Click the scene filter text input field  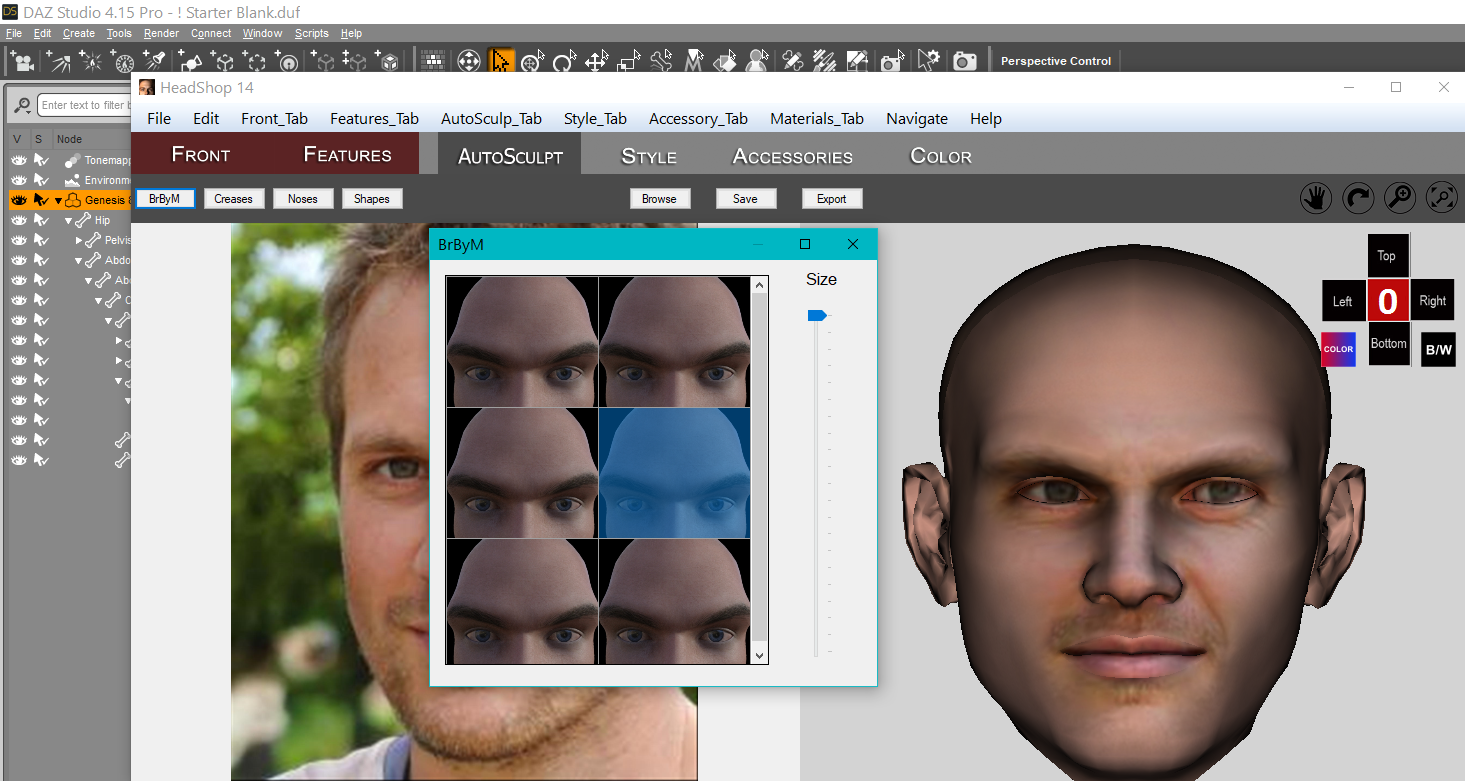[x=83, y=105]
